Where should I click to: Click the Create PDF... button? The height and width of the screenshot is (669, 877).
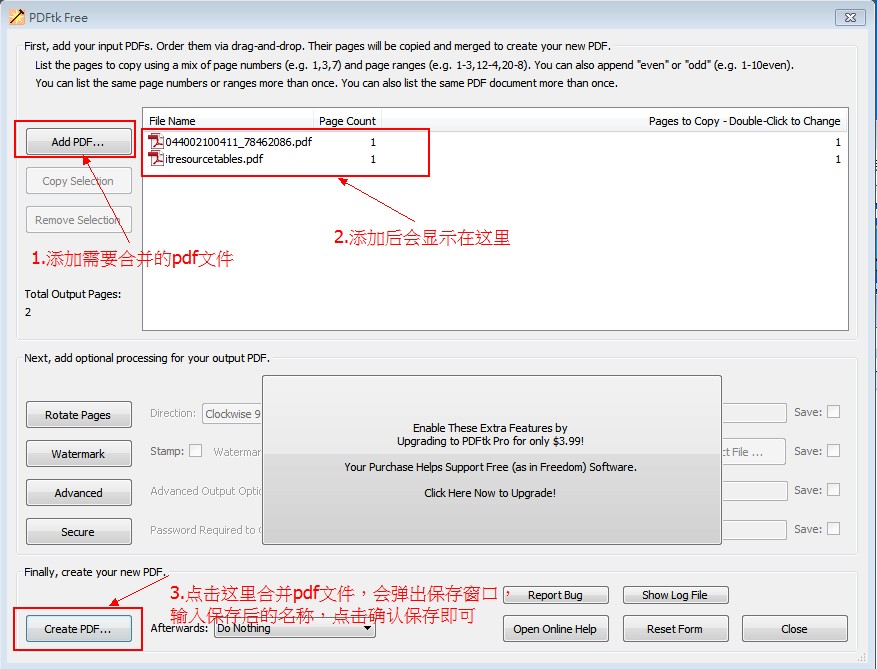coord(78,629)
